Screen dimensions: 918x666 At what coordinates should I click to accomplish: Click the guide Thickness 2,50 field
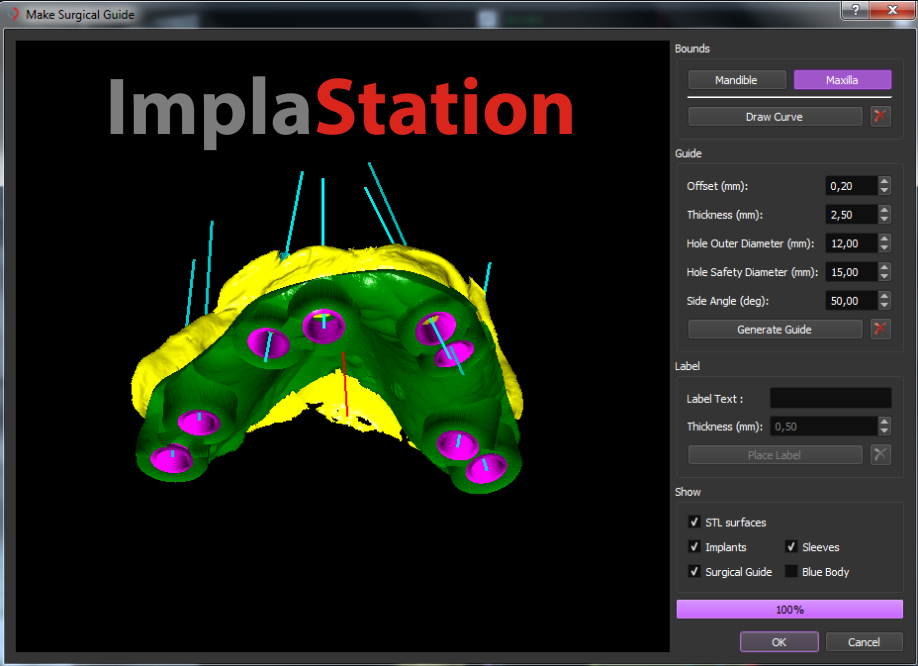851,215
